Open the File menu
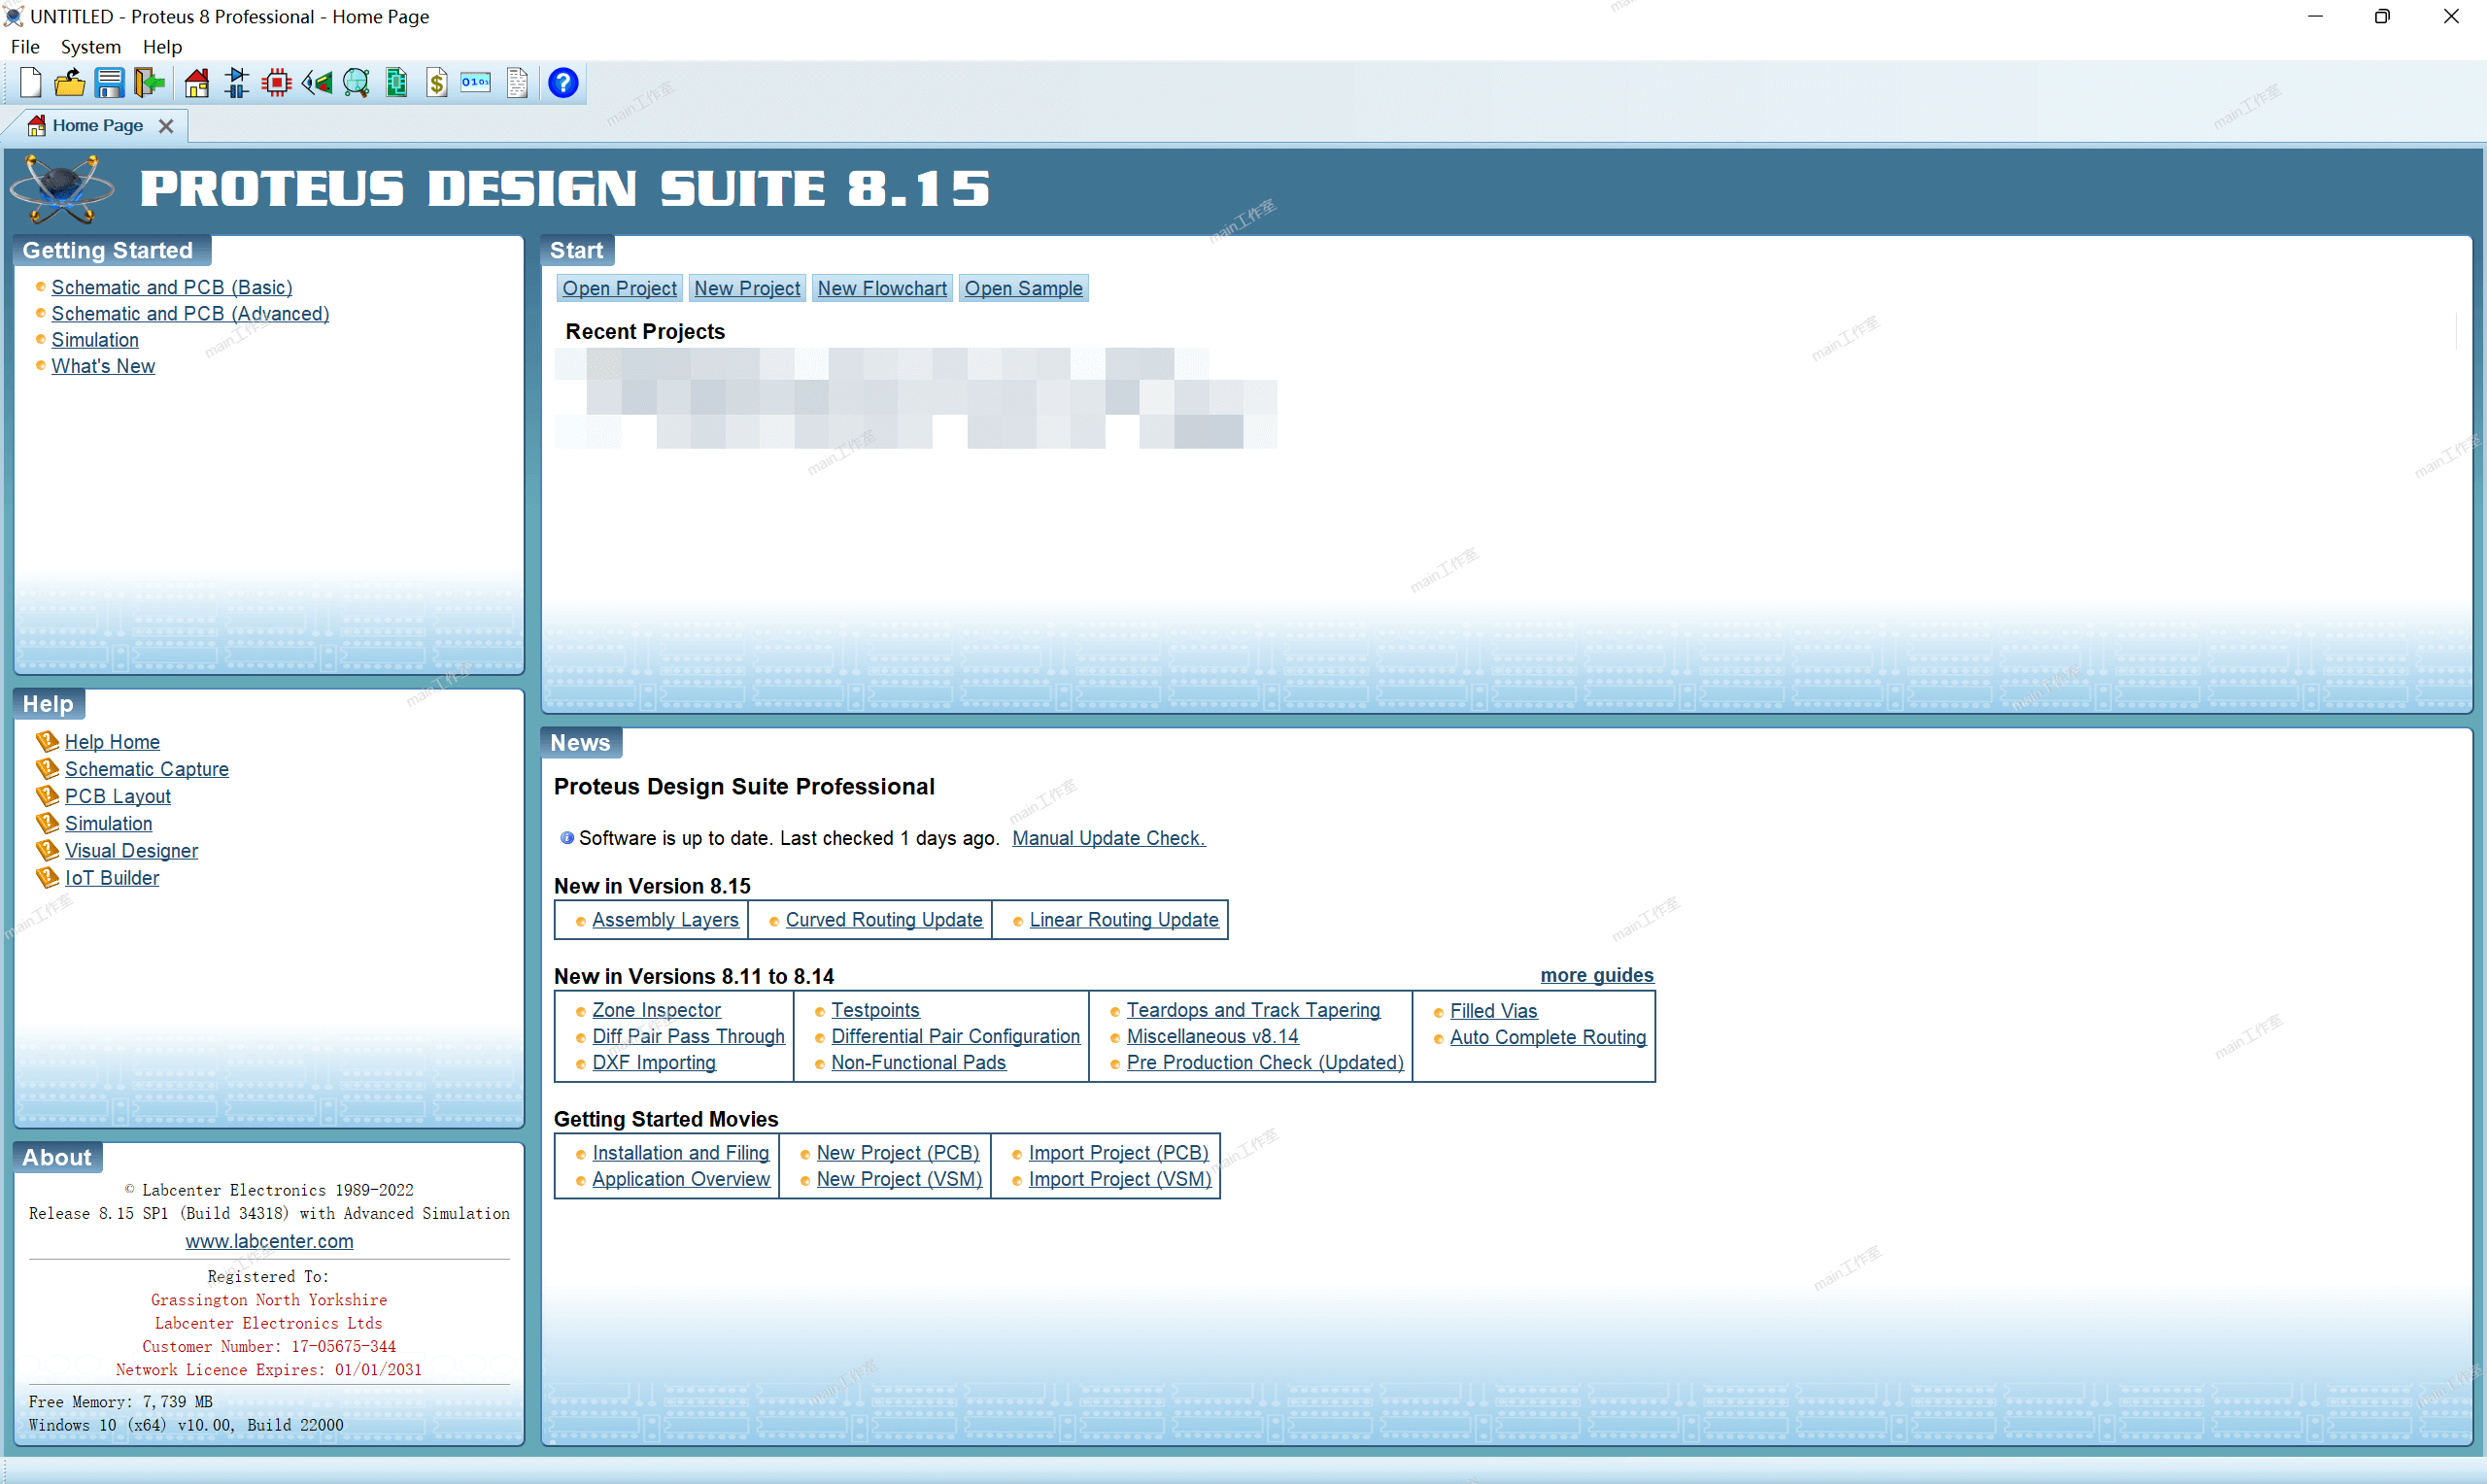Viewport: 2487px width, 1484px height. point(25,47)
